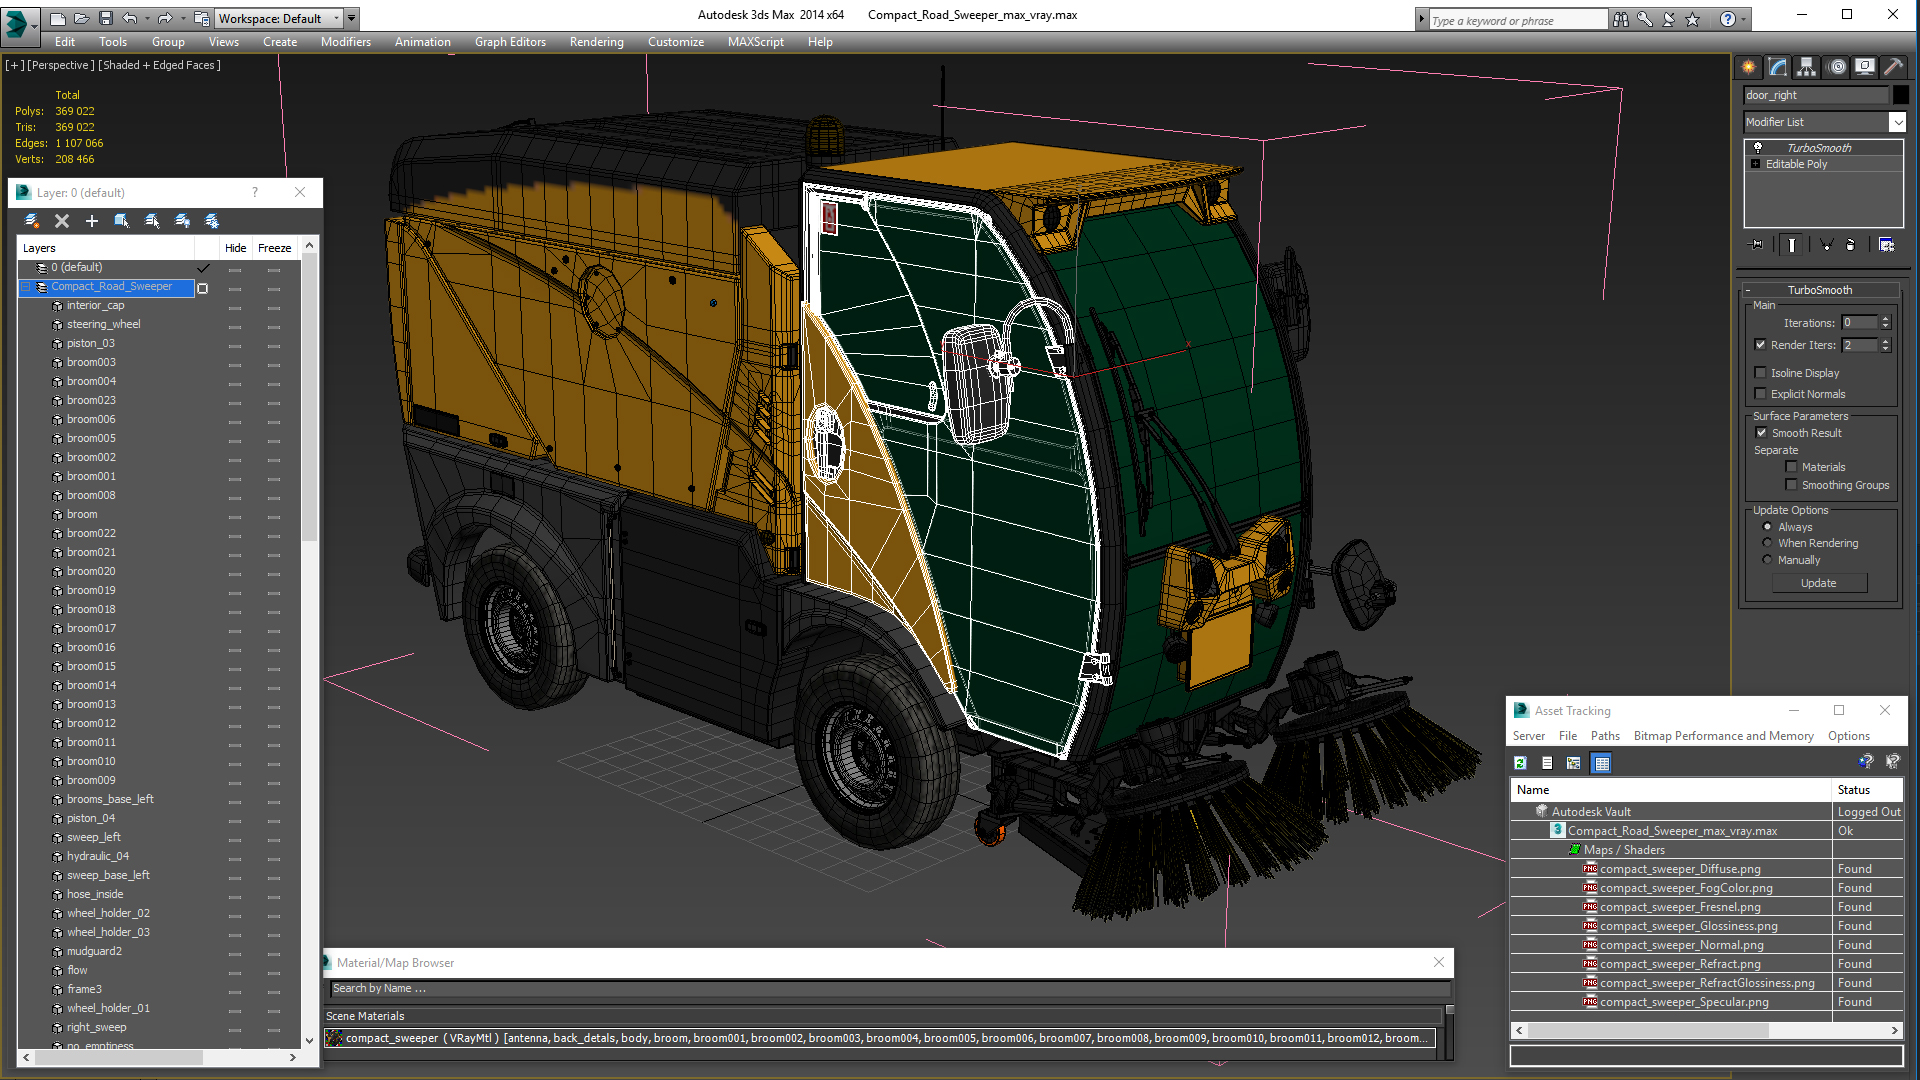This screenshot has width=1920, height=1080.
Task: Click the Favorites star icon
Action: 1693,19
